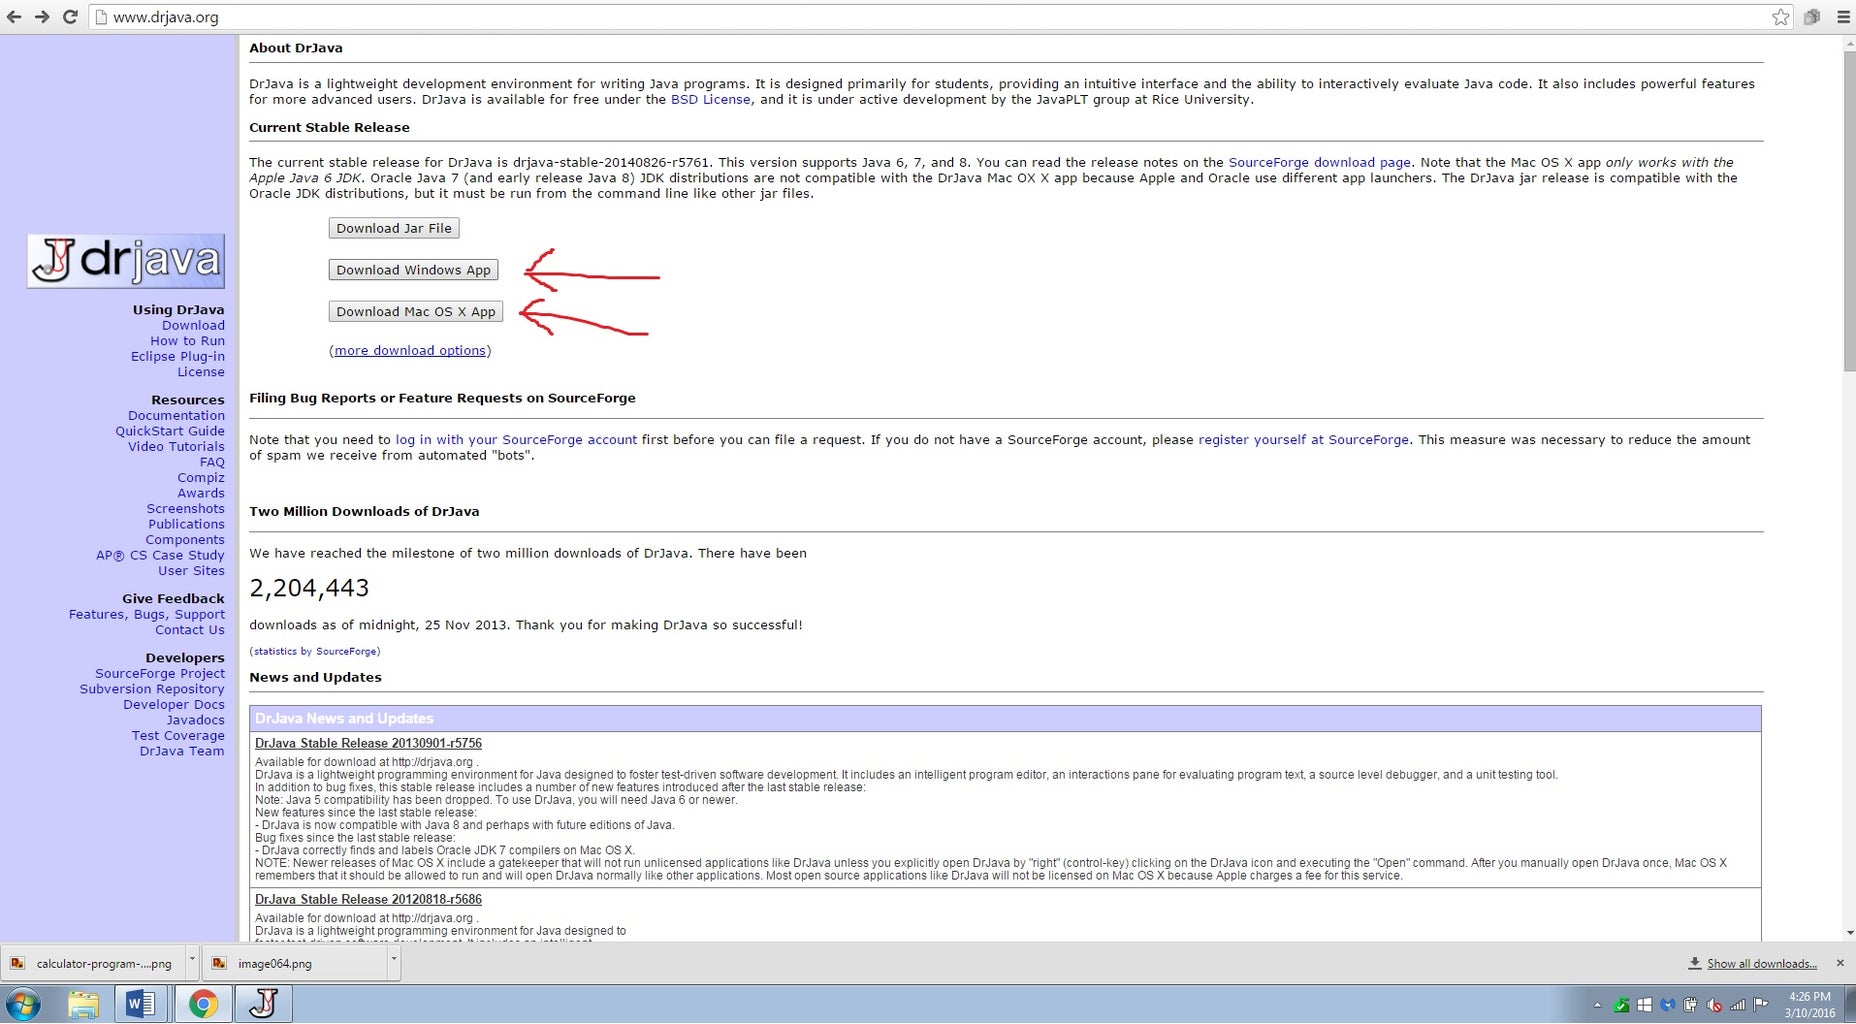This screenshot has width=1856, height=1024.
Task: Click the page vertical scrollbar thumb
Action: [1848, 210]
